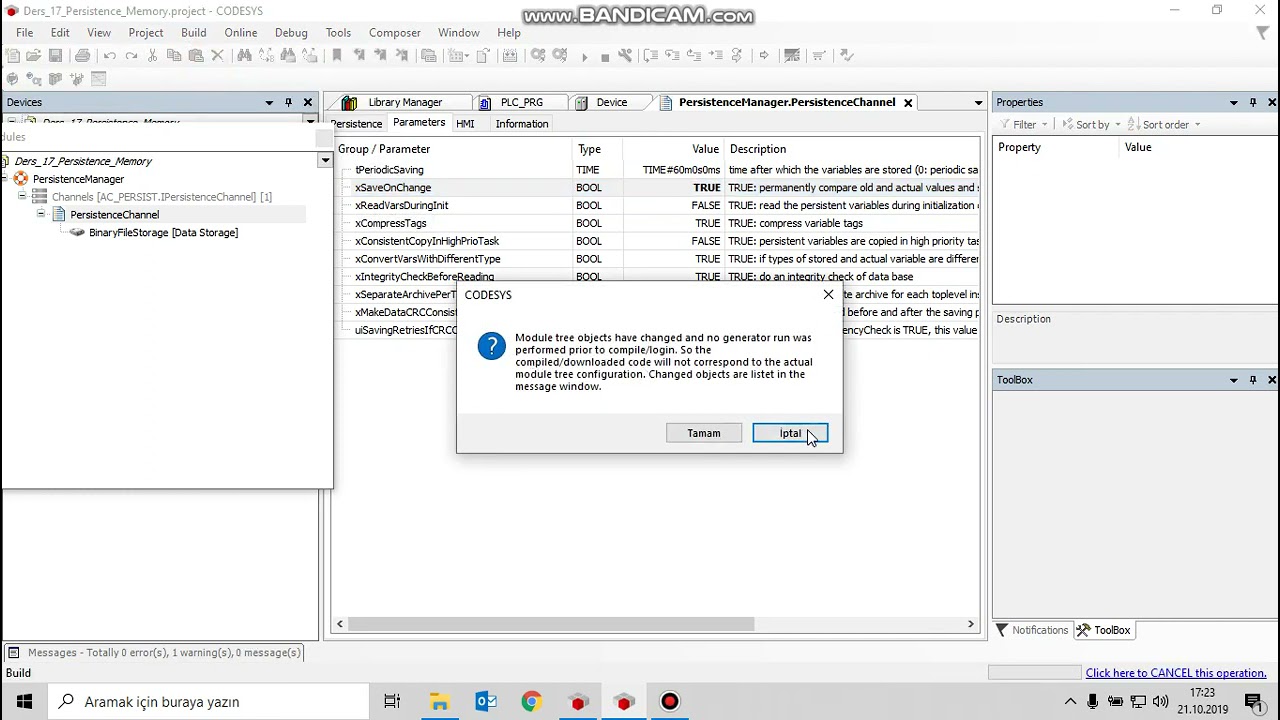Open the Sort order dropdown
The image size is (1280, 720).
coord(1164,125)
